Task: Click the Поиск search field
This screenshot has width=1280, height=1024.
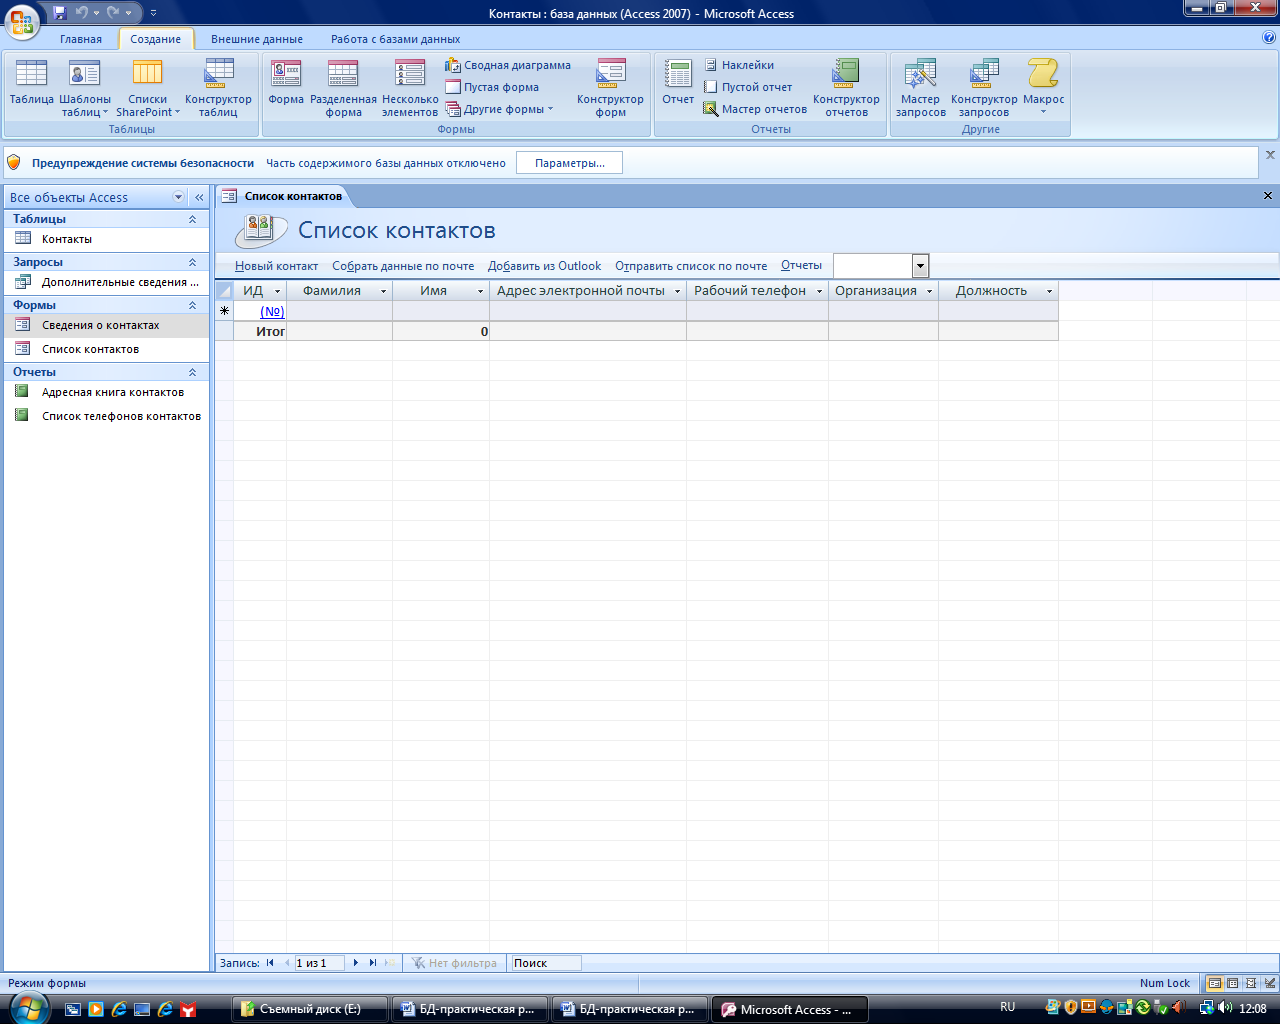Action: tap(545, 963)
